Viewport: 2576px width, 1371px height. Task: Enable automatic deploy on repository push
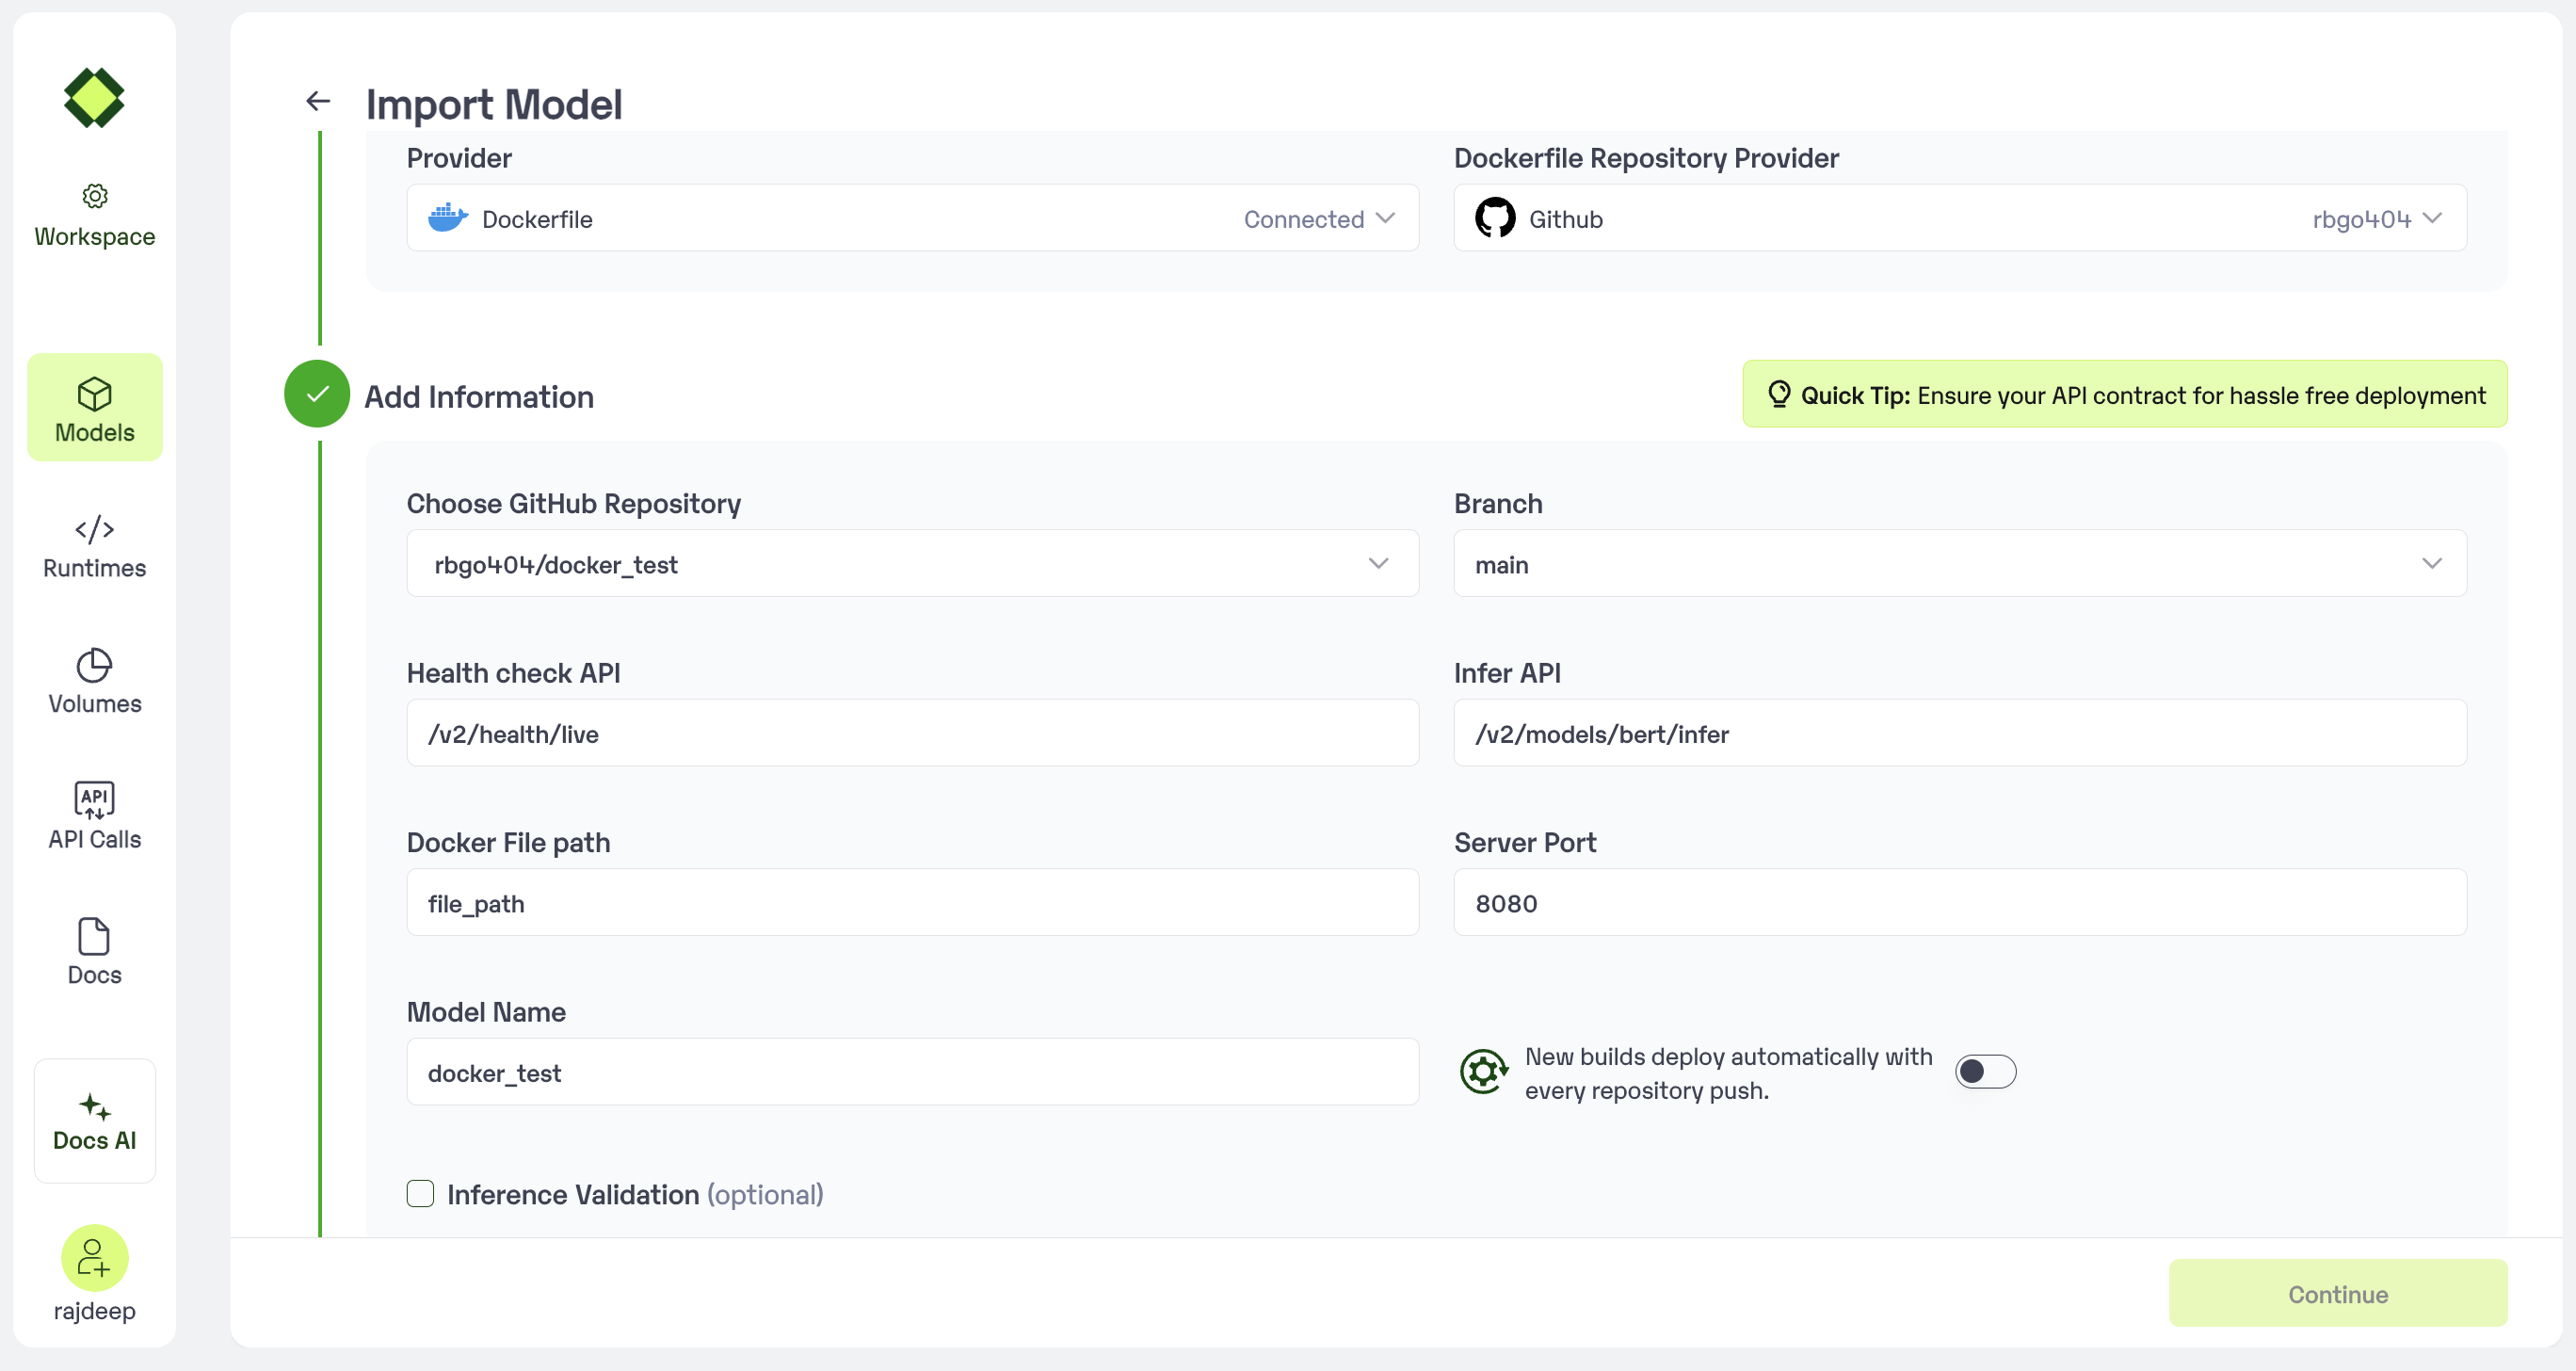click(x=1985, y=1072)
